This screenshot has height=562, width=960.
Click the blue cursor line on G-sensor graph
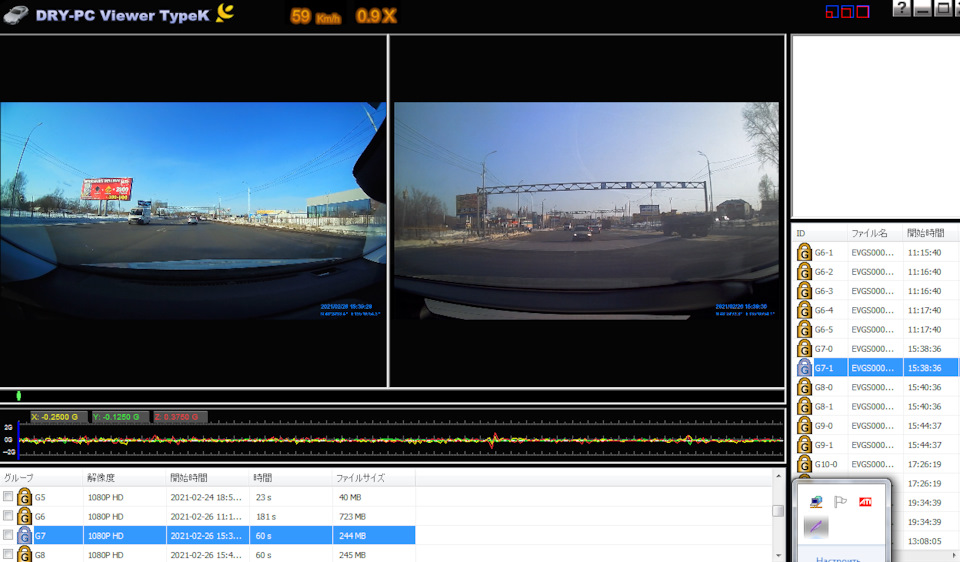click(x=18, y=440)
